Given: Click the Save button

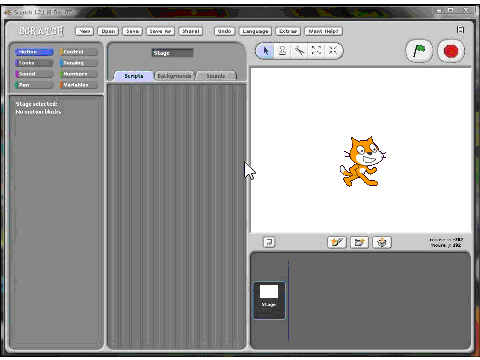Looking at the screenshot, I should 132,31.
